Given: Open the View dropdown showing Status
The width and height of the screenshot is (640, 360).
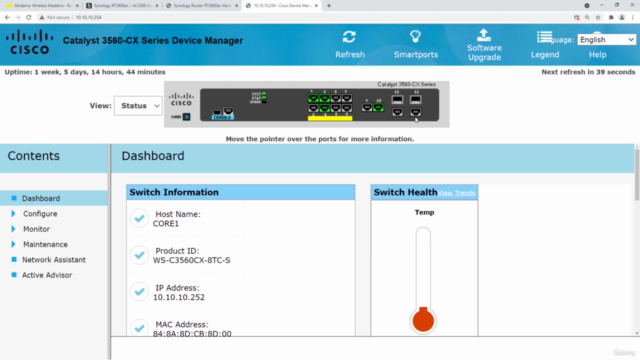Looking at the screenshot, I should 138,106.
